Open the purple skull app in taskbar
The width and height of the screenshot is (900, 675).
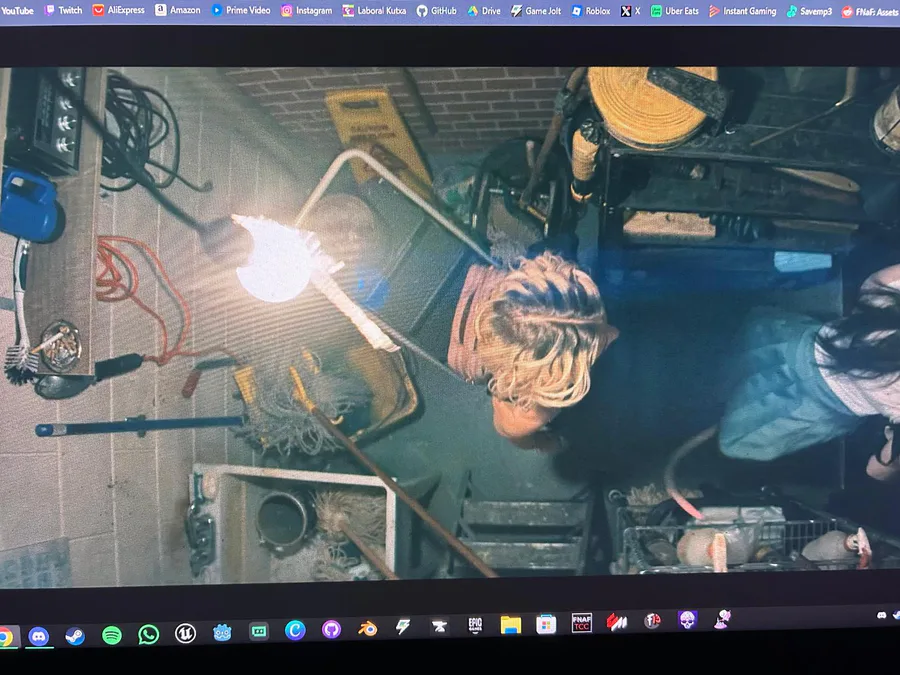pos(687,619)
